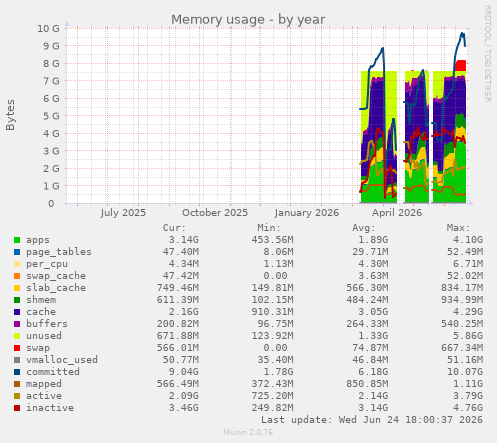The image size is (497, 443).
Task: Click the 'Bytes' y-axis label
Action: coord(10,115)
